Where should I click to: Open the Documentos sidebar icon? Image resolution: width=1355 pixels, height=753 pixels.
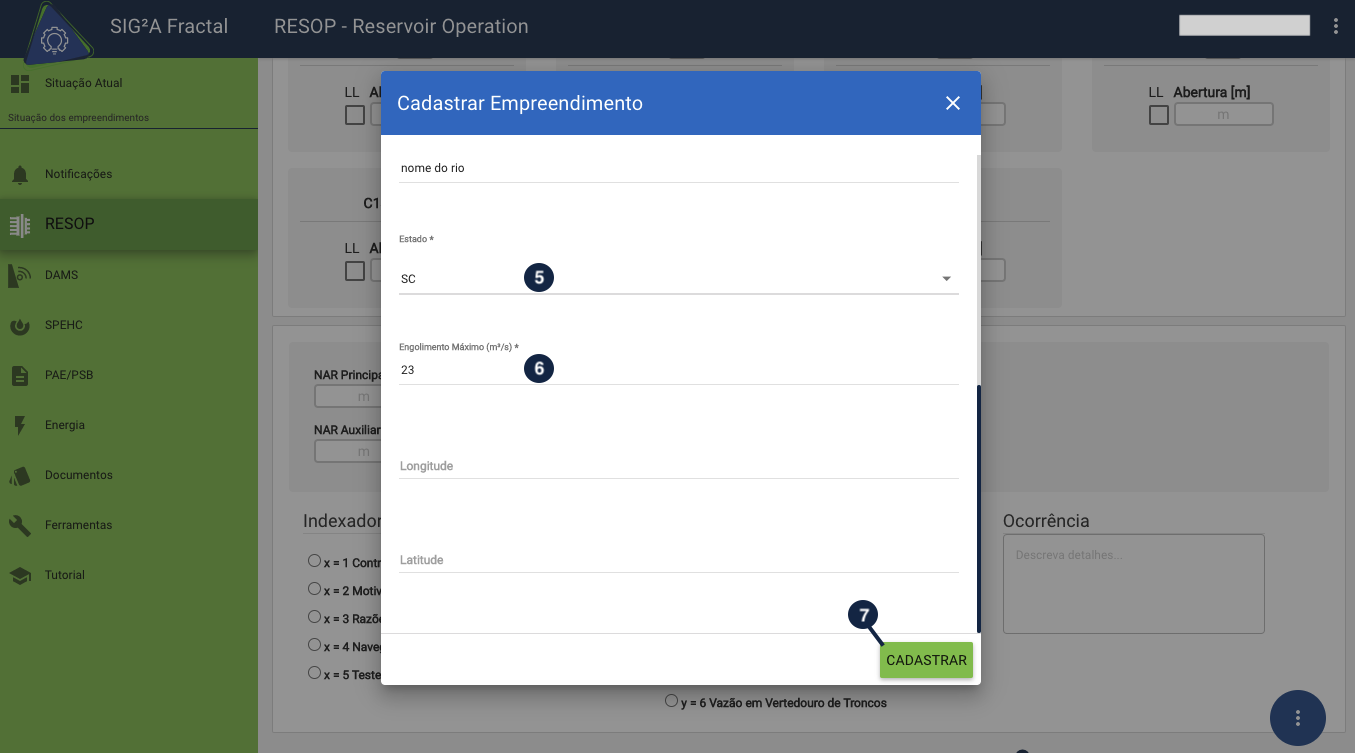click(x=20, y=476)
